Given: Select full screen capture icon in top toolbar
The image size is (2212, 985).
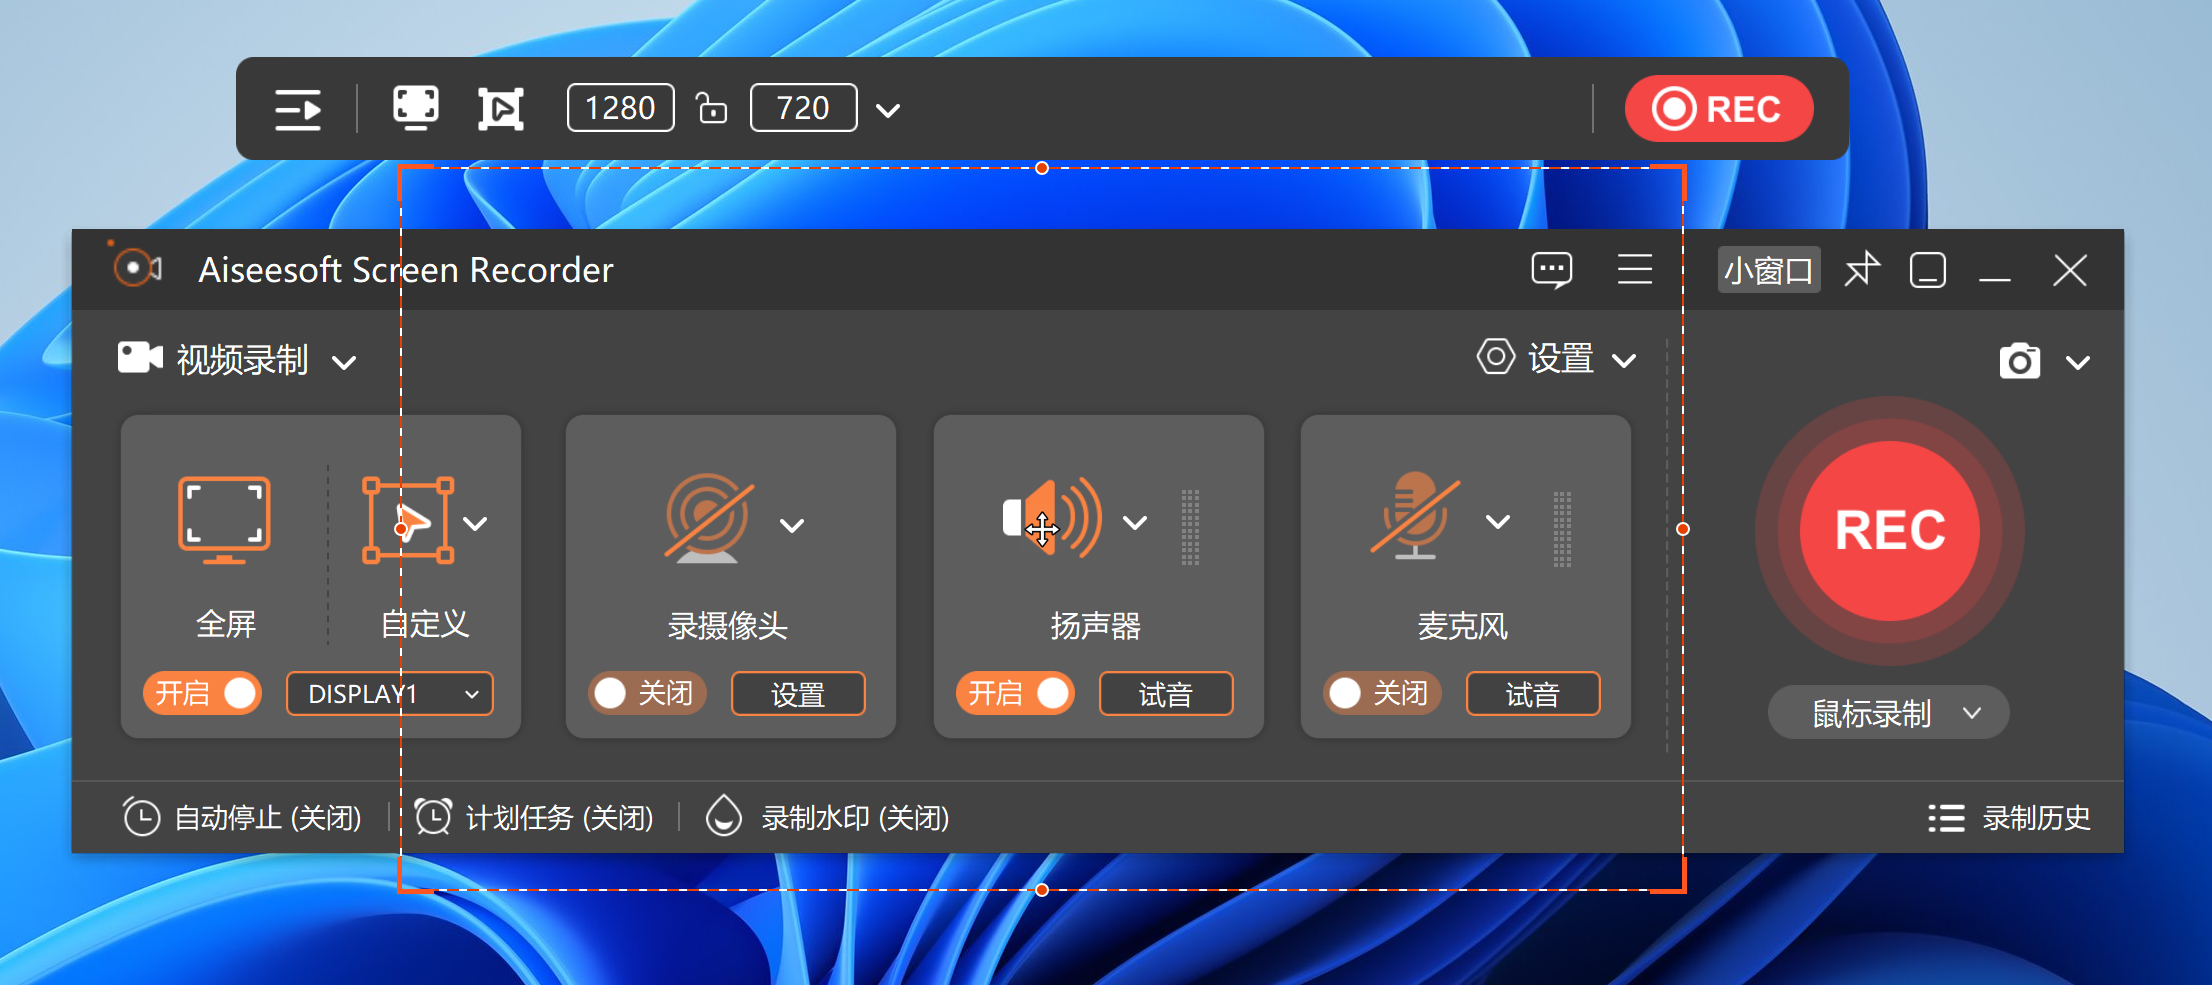Looking at the screenshot, I should tap(416, 108).
